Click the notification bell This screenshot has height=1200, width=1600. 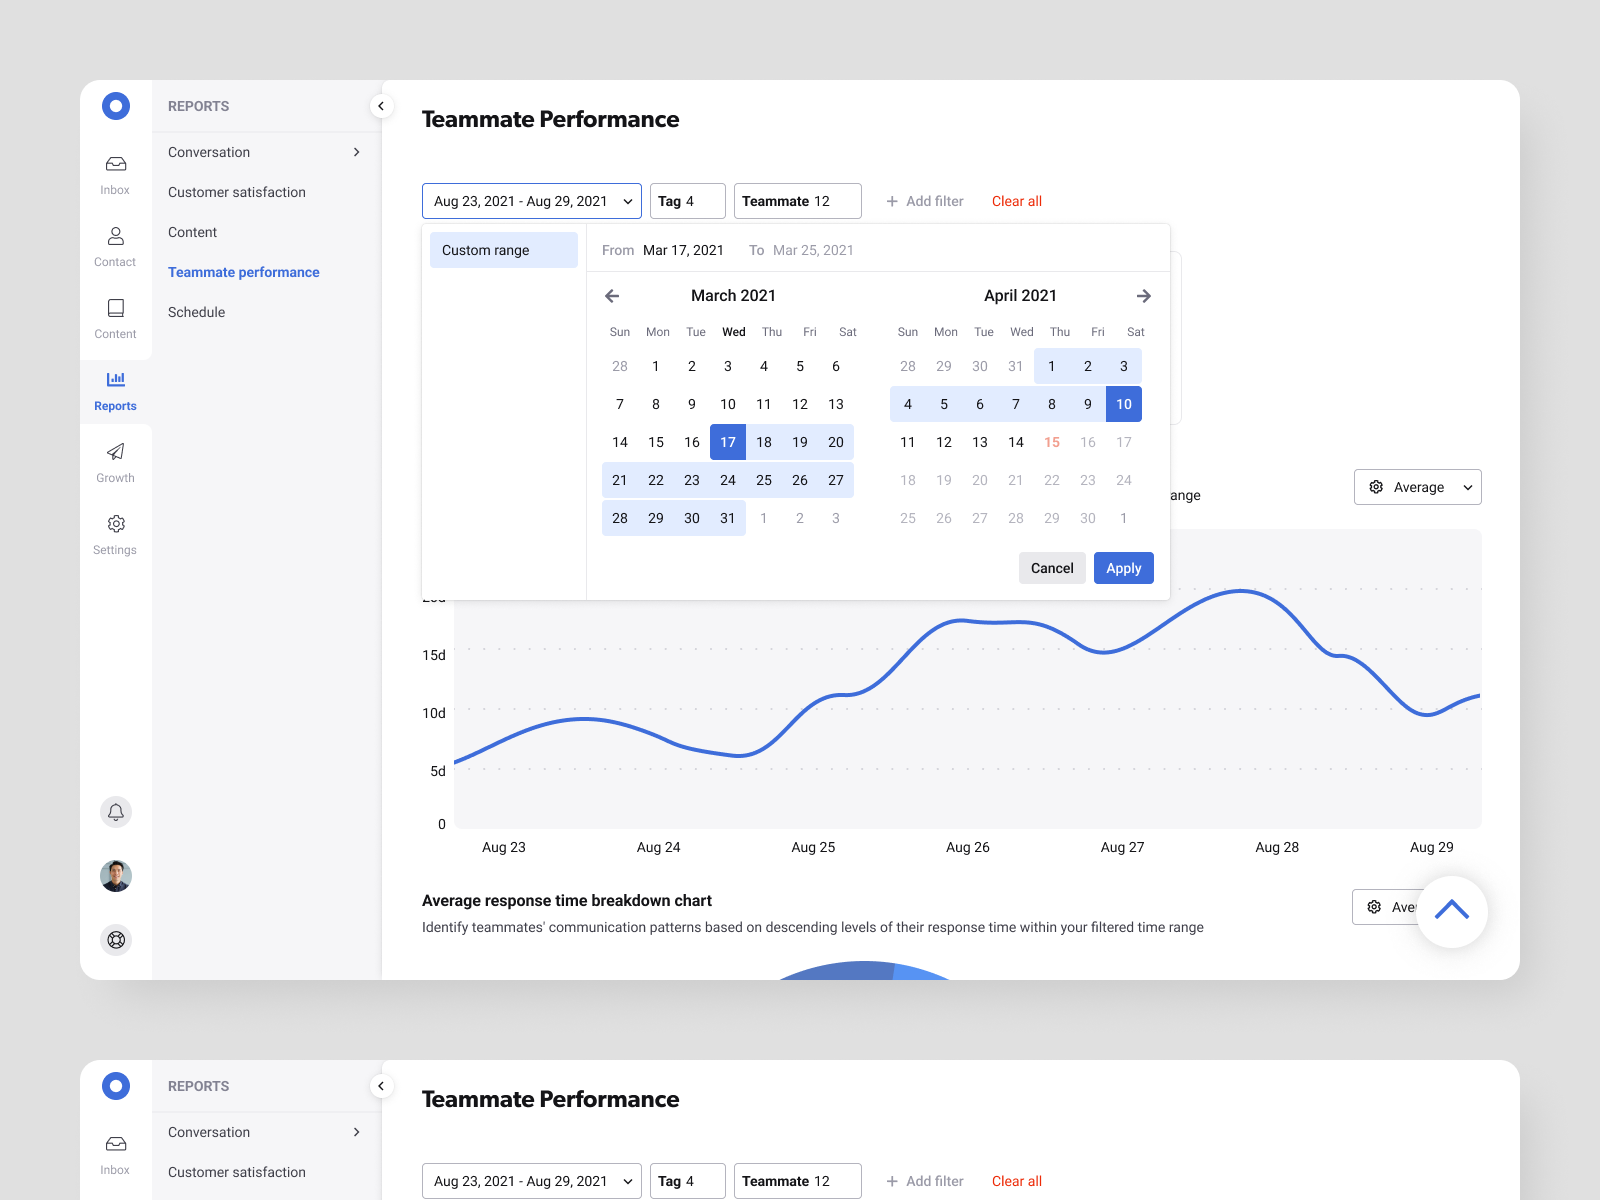(116, 812)
